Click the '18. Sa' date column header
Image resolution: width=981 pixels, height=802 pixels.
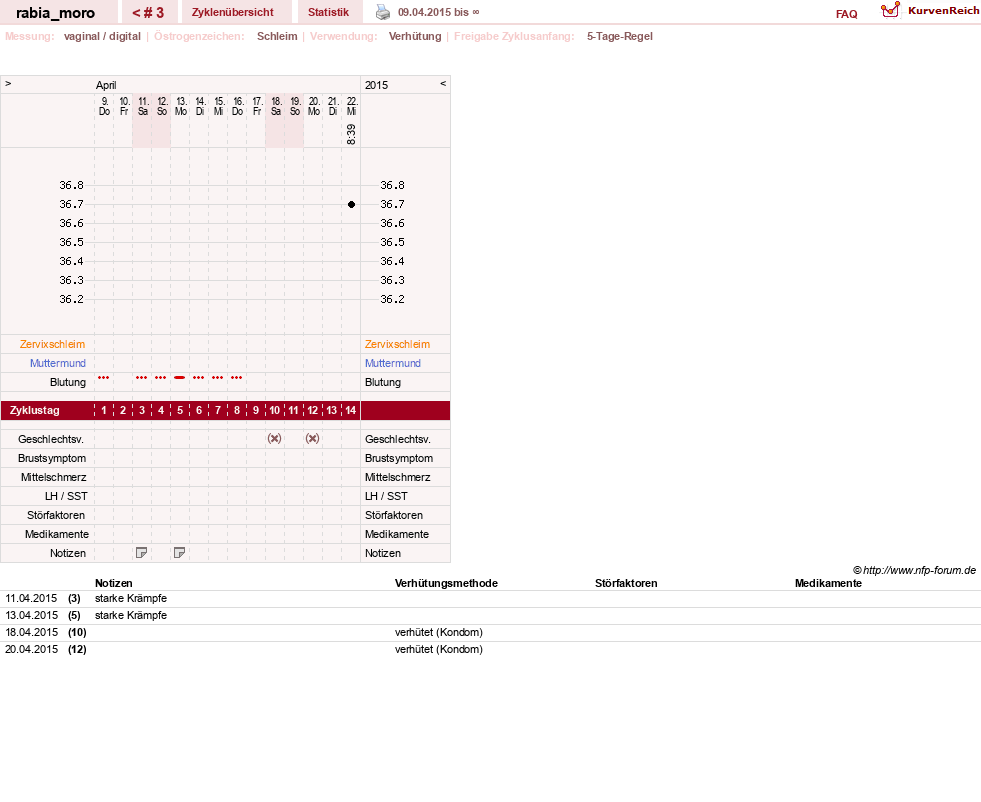pos(276,106)
